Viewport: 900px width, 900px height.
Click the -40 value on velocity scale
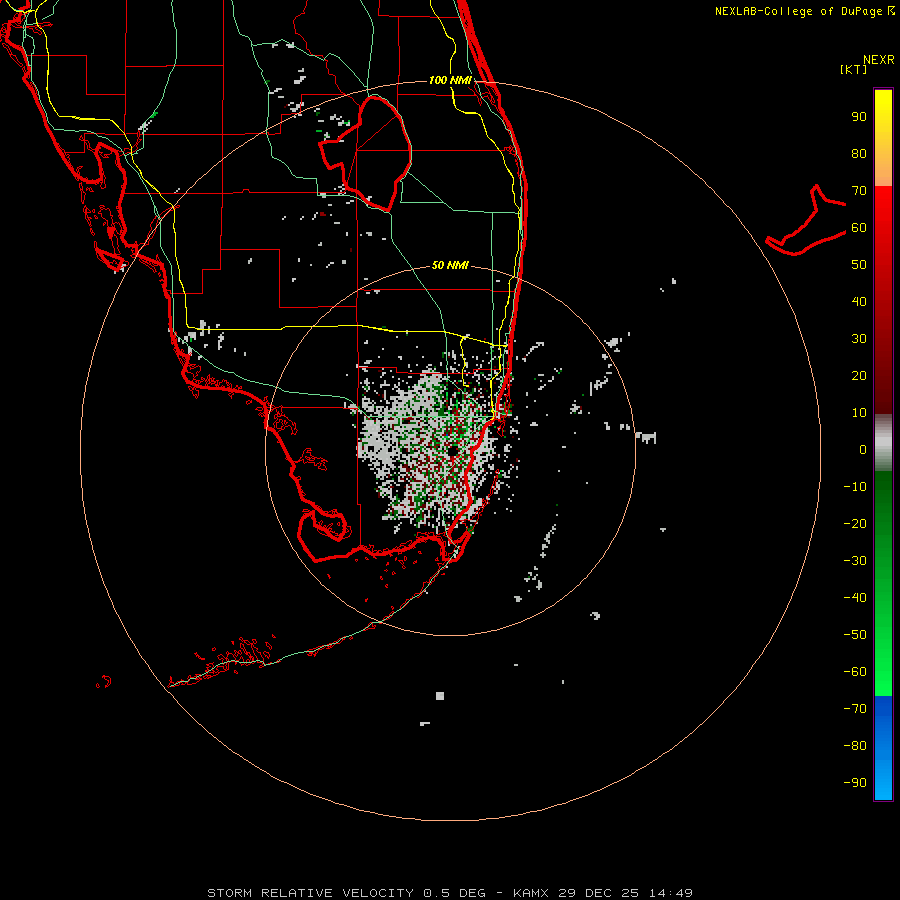point(855,598)
